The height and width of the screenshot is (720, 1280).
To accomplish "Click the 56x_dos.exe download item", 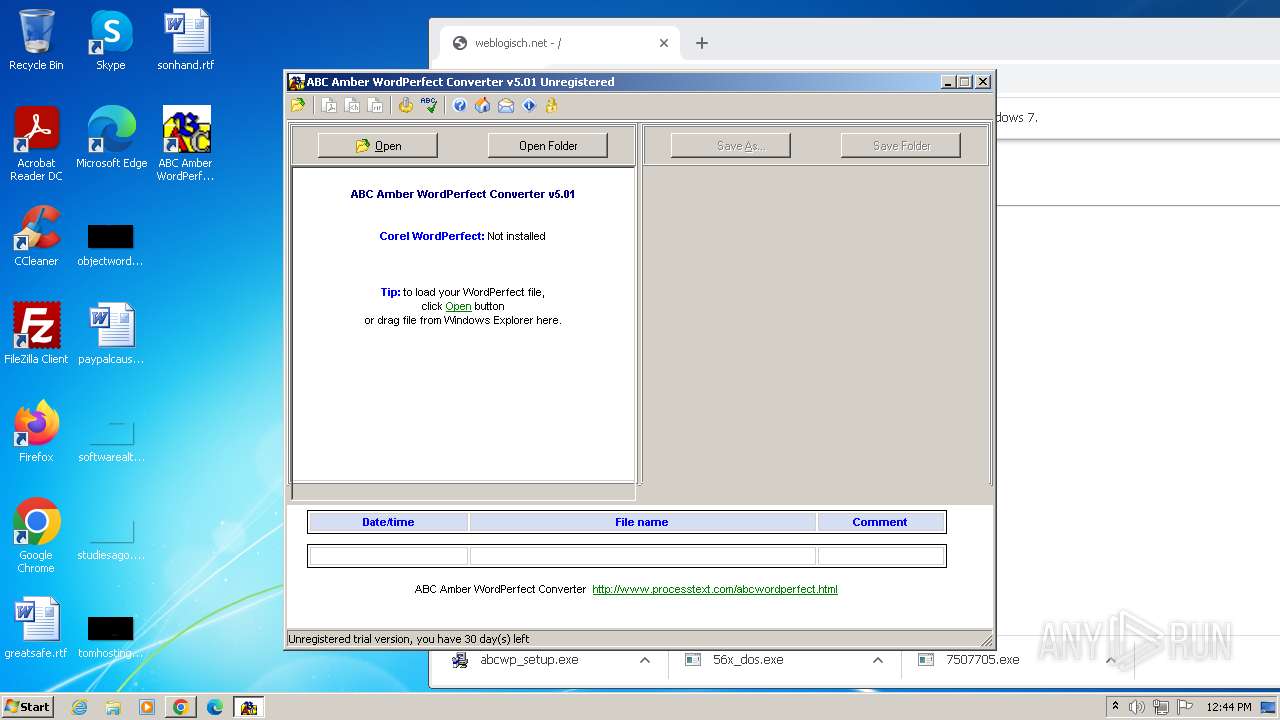I will pos(748,660).
